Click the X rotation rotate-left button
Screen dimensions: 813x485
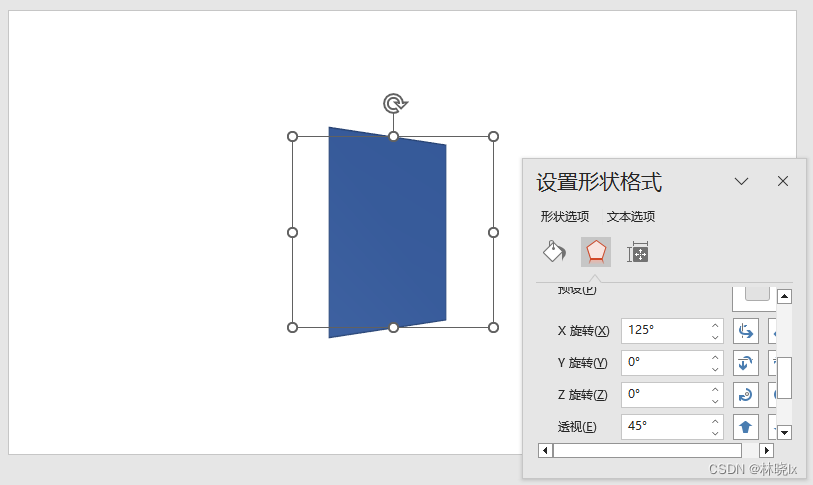[x=745, y=331]
